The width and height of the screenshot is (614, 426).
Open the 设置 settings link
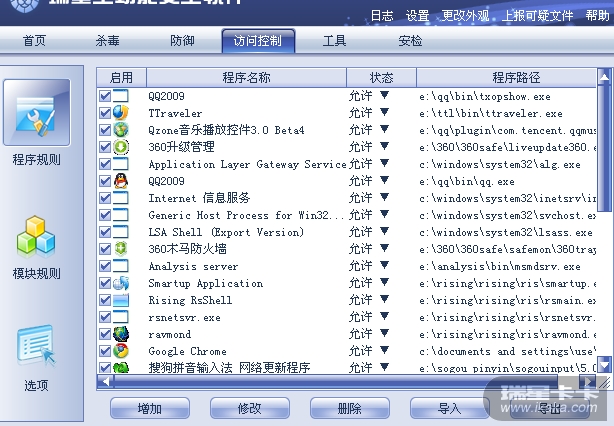tap(417, 16)
